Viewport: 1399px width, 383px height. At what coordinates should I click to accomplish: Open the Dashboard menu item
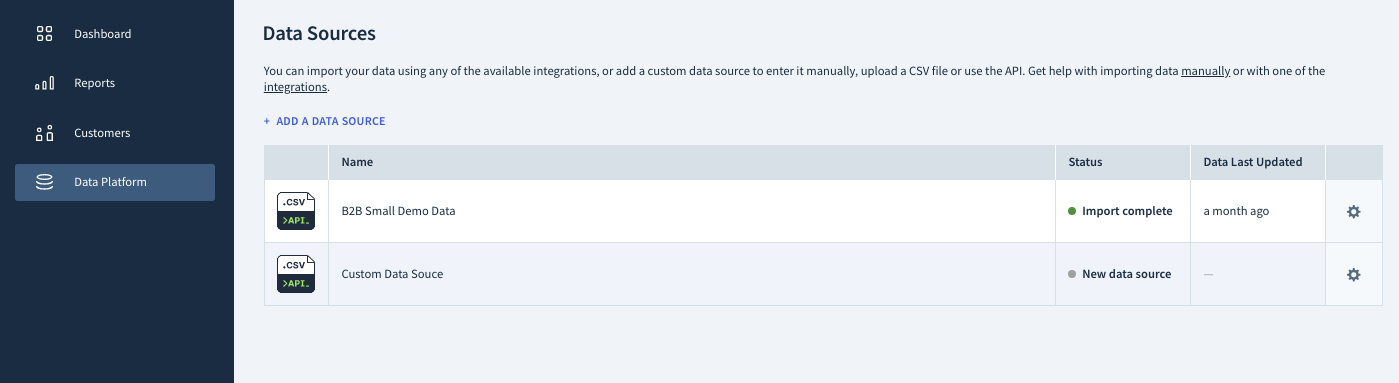click(x=115, y=34)
